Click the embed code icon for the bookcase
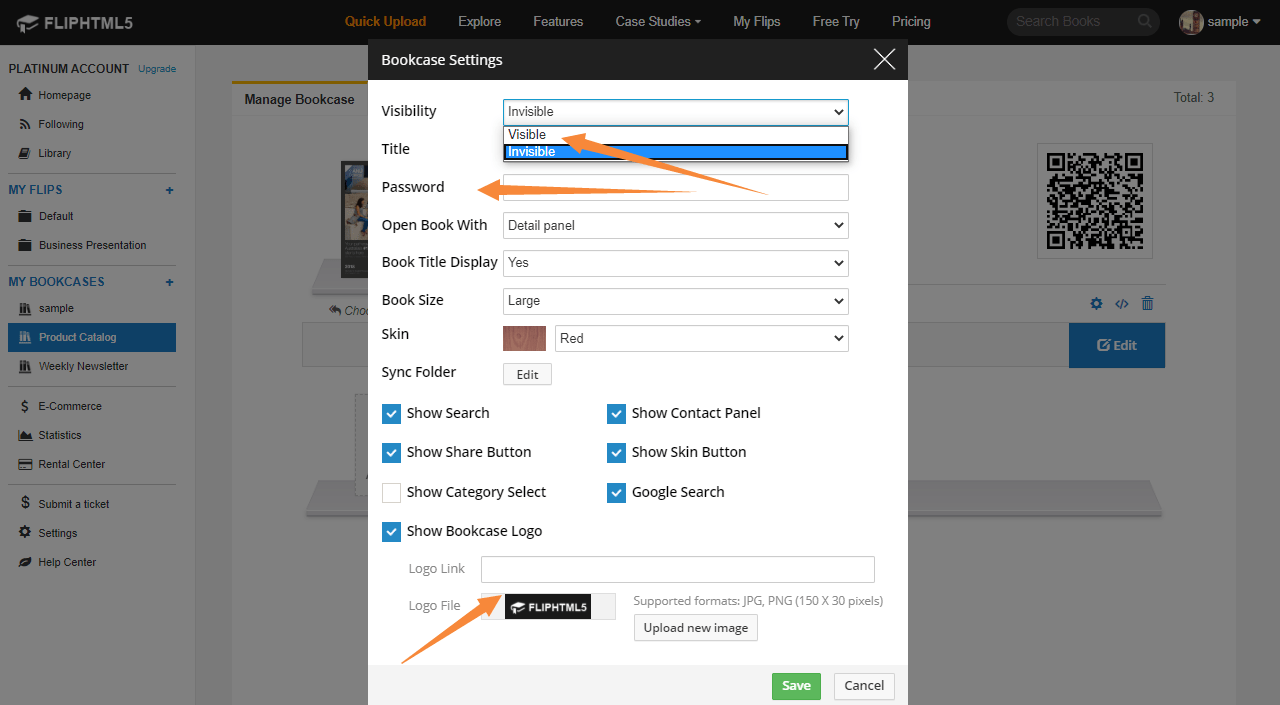The image size is (1280, 705). pyautogui.click(x=1121, y=303)
